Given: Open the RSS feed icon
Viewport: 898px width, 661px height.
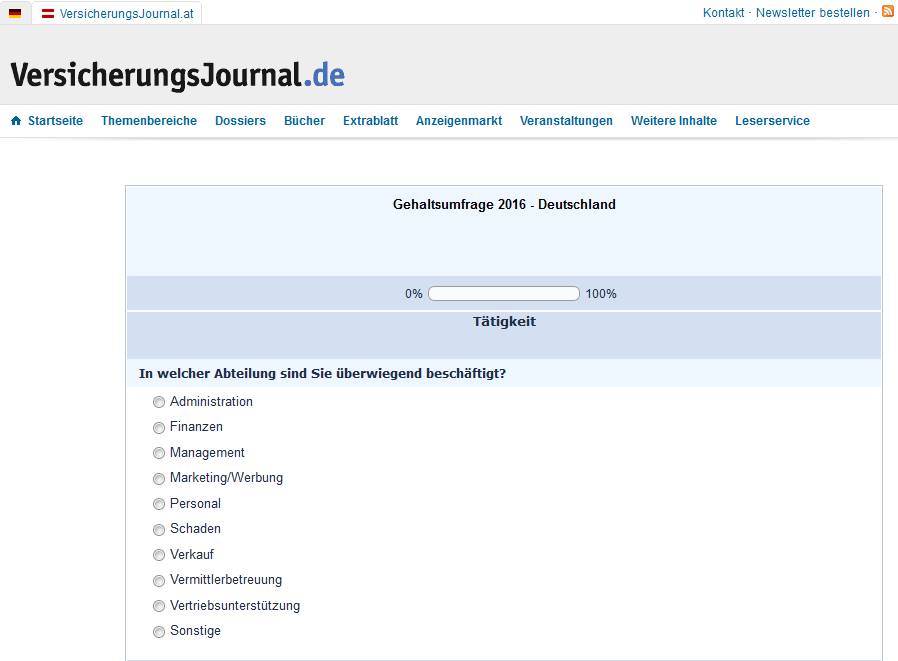Looking at the screenshot, I should (x=888, y=11).
